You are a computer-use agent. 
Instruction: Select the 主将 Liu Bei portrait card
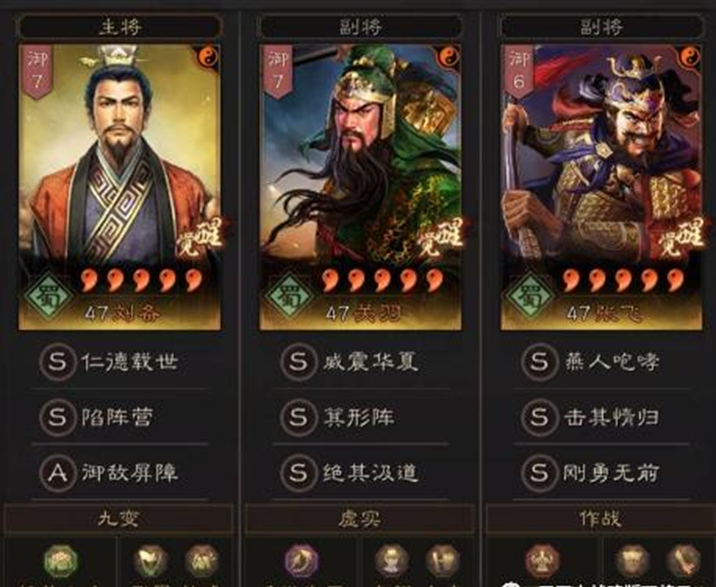click(120, 187)
